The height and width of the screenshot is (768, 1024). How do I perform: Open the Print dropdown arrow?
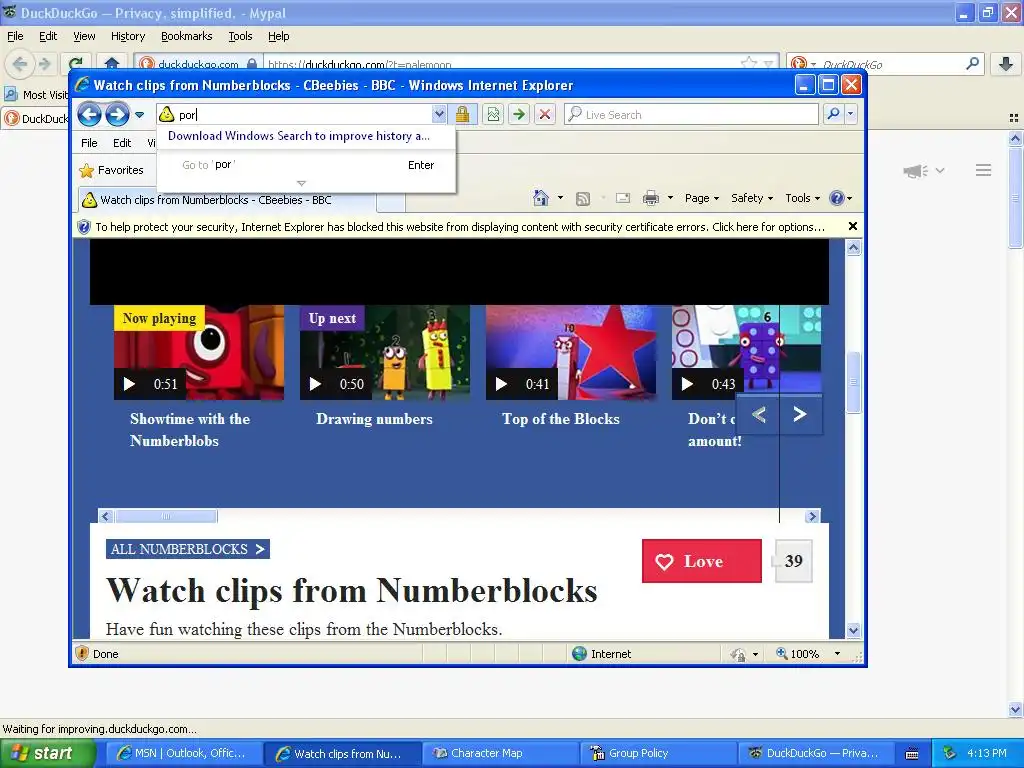coord(670,198)
